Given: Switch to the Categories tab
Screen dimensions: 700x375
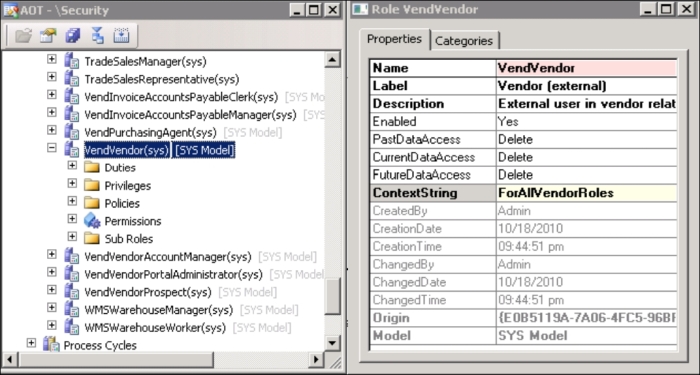Looking at the screenshot, I should tap(464, 41).
